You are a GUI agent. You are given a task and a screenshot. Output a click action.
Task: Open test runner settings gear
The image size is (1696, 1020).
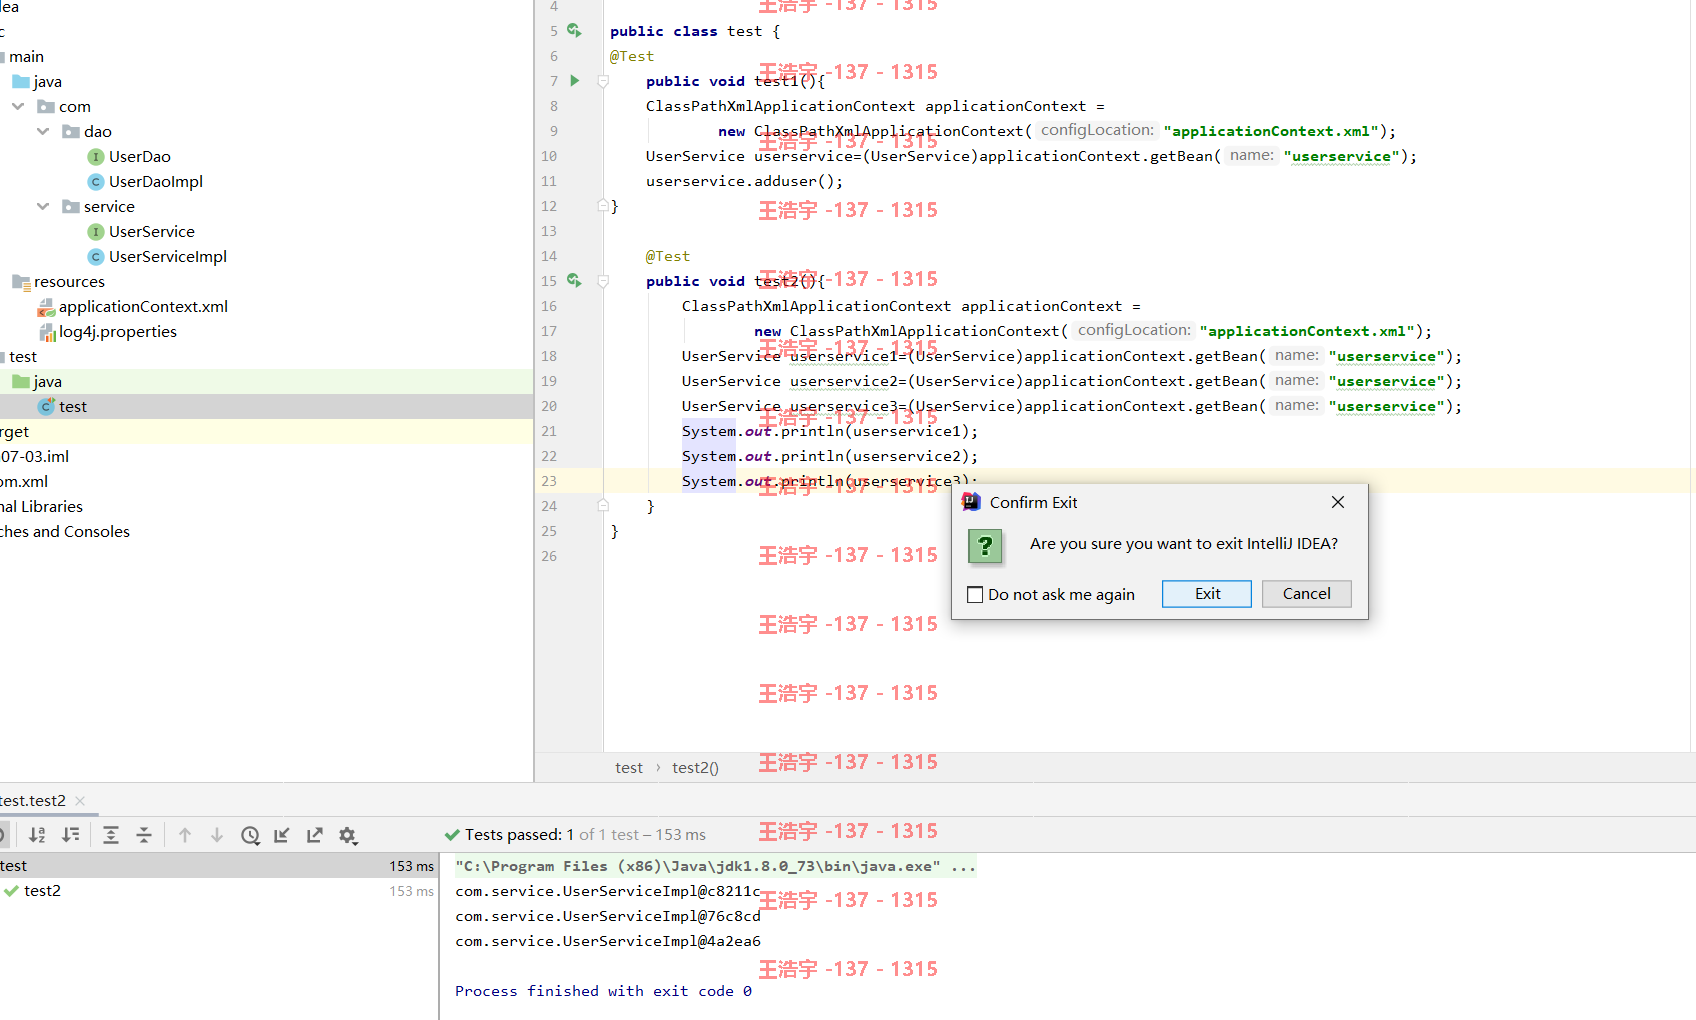coord(348,835)
